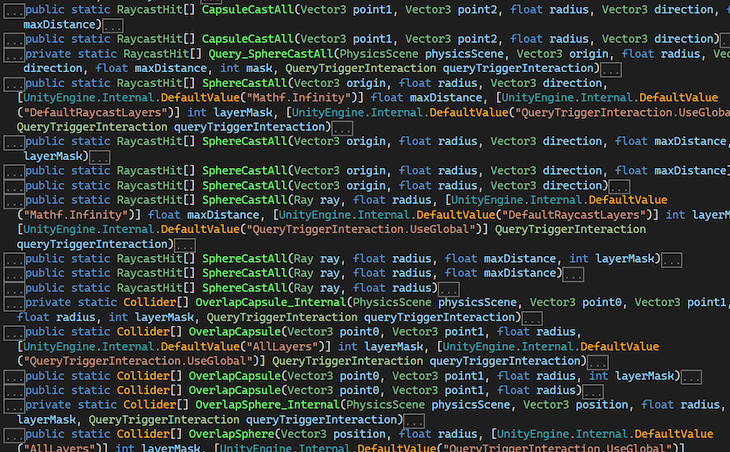The width and height of the screenshot is (730, 452).
Task: Click "DefaultRaycastLayers" string in SphereCastAll(Ray ray) signature
Action: [574, 215]
